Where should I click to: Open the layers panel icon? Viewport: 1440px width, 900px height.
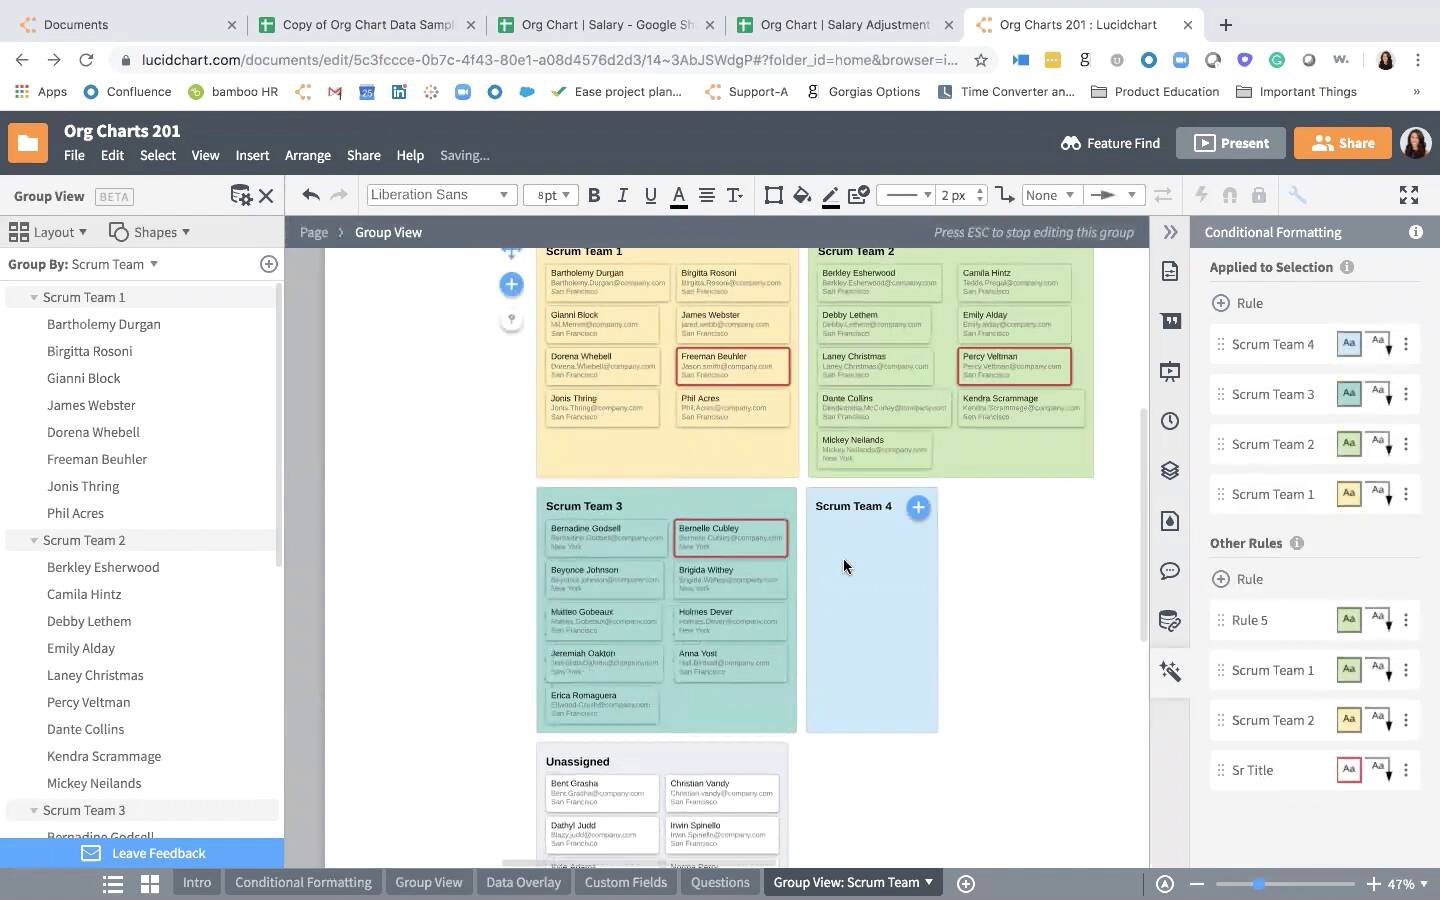click(x=1170, y=471)
